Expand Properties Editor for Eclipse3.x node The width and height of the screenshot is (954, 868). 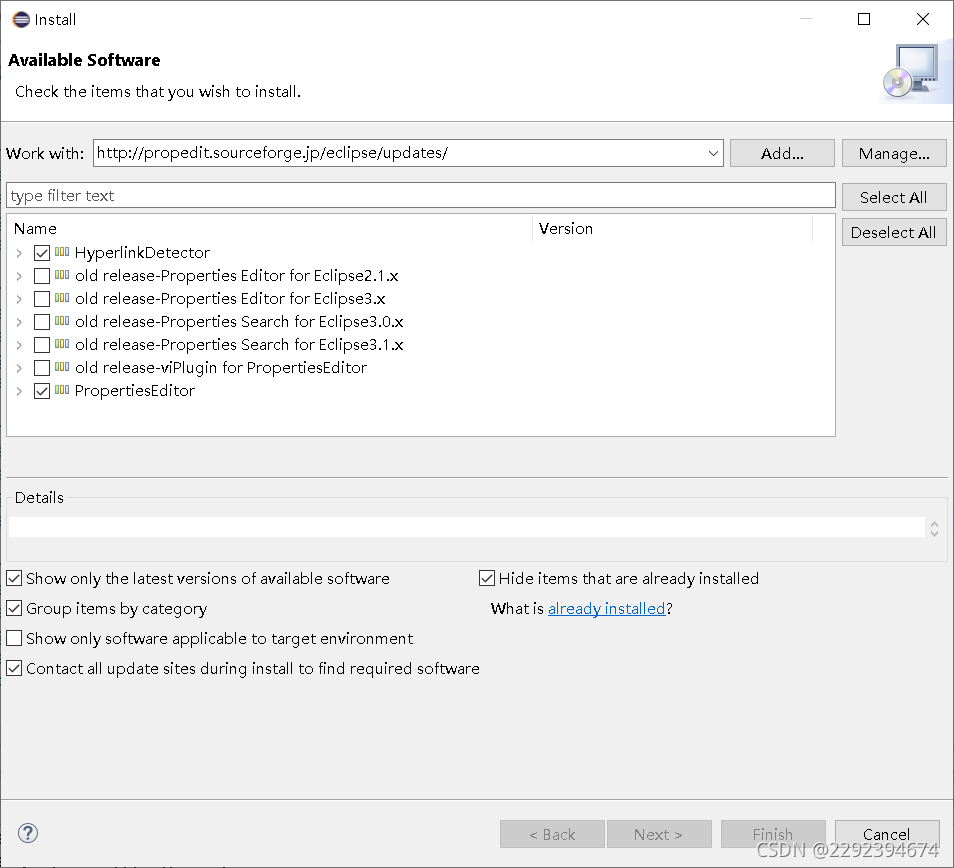(19, 299)
